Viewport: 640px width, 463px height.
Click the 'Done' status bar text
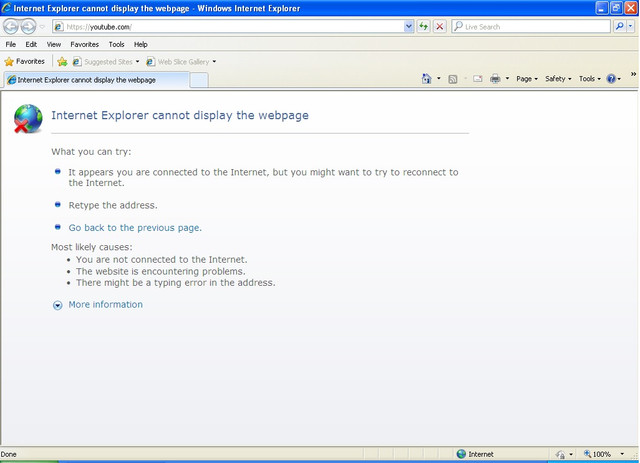pyautogui.click(x=9, y=454)
